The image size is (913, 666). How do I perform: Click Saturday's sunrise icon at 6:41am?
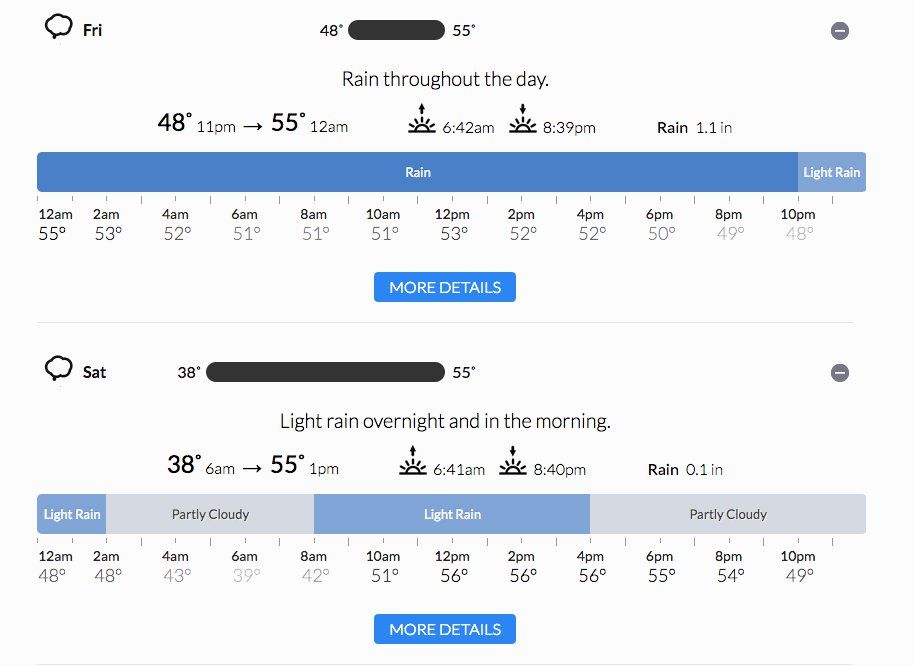tap(413, 461)
